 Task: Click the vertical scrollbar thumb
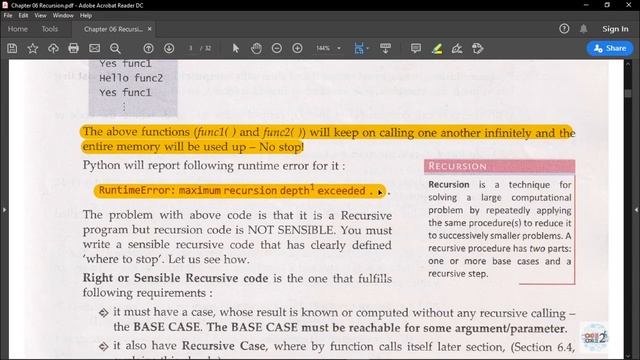tap(628, 93)
